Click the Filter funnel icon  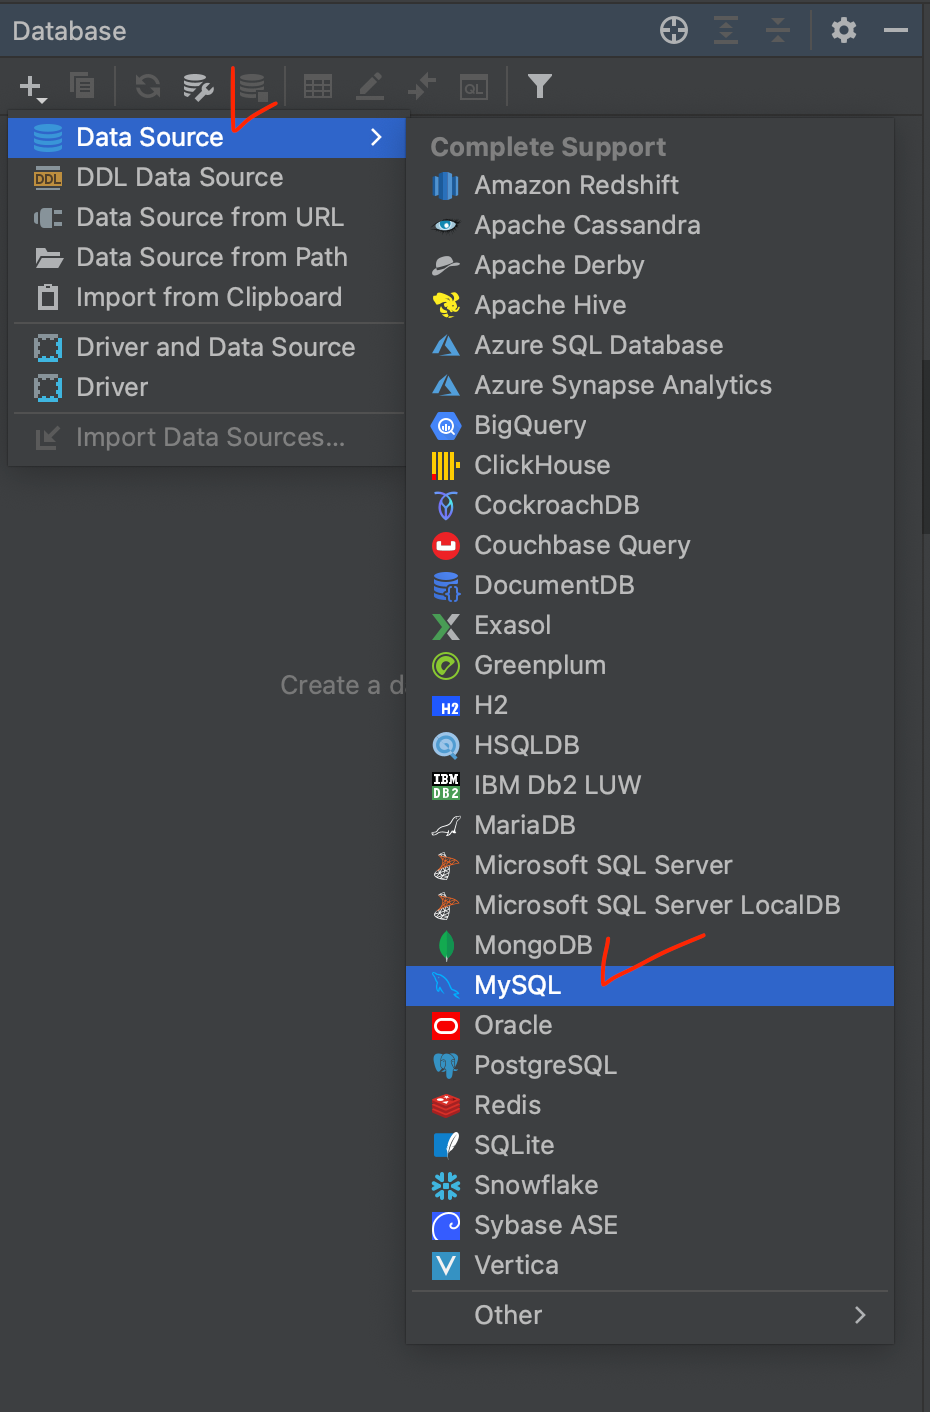coord(540,87)
